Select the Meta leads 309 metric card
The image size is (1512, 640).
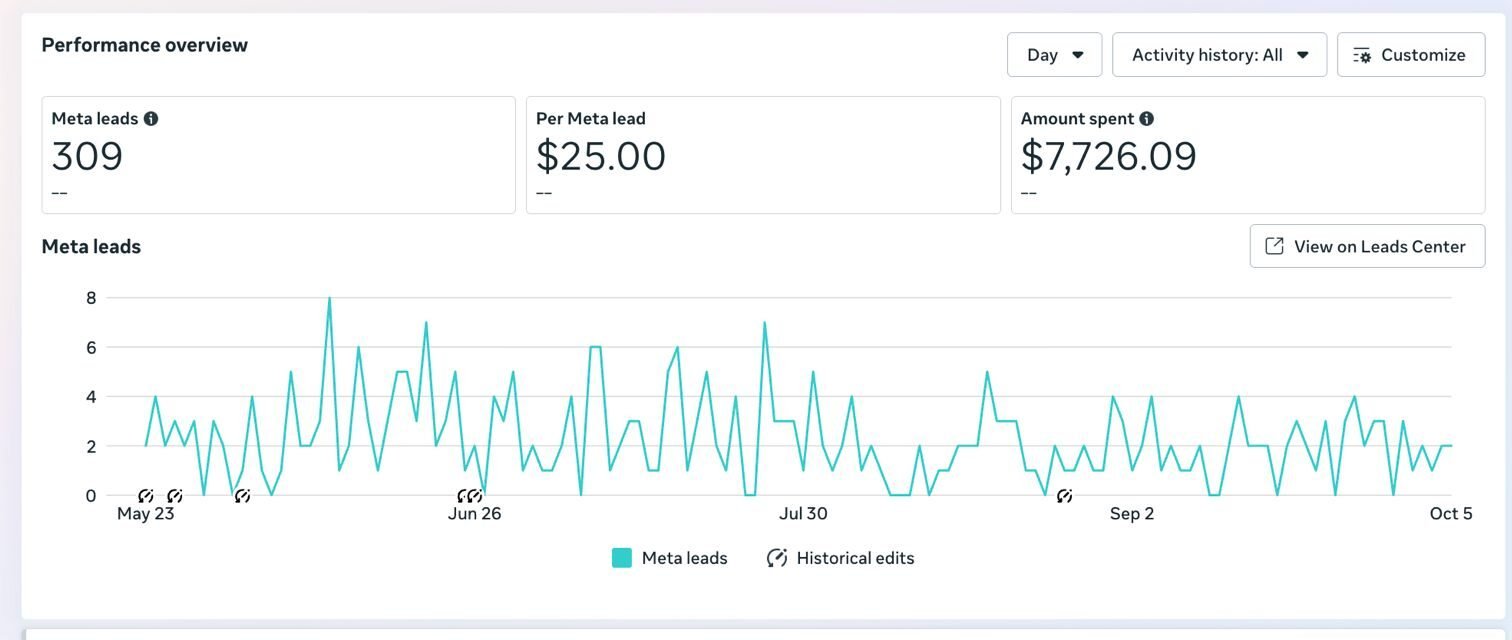click(x=278, y=155)
